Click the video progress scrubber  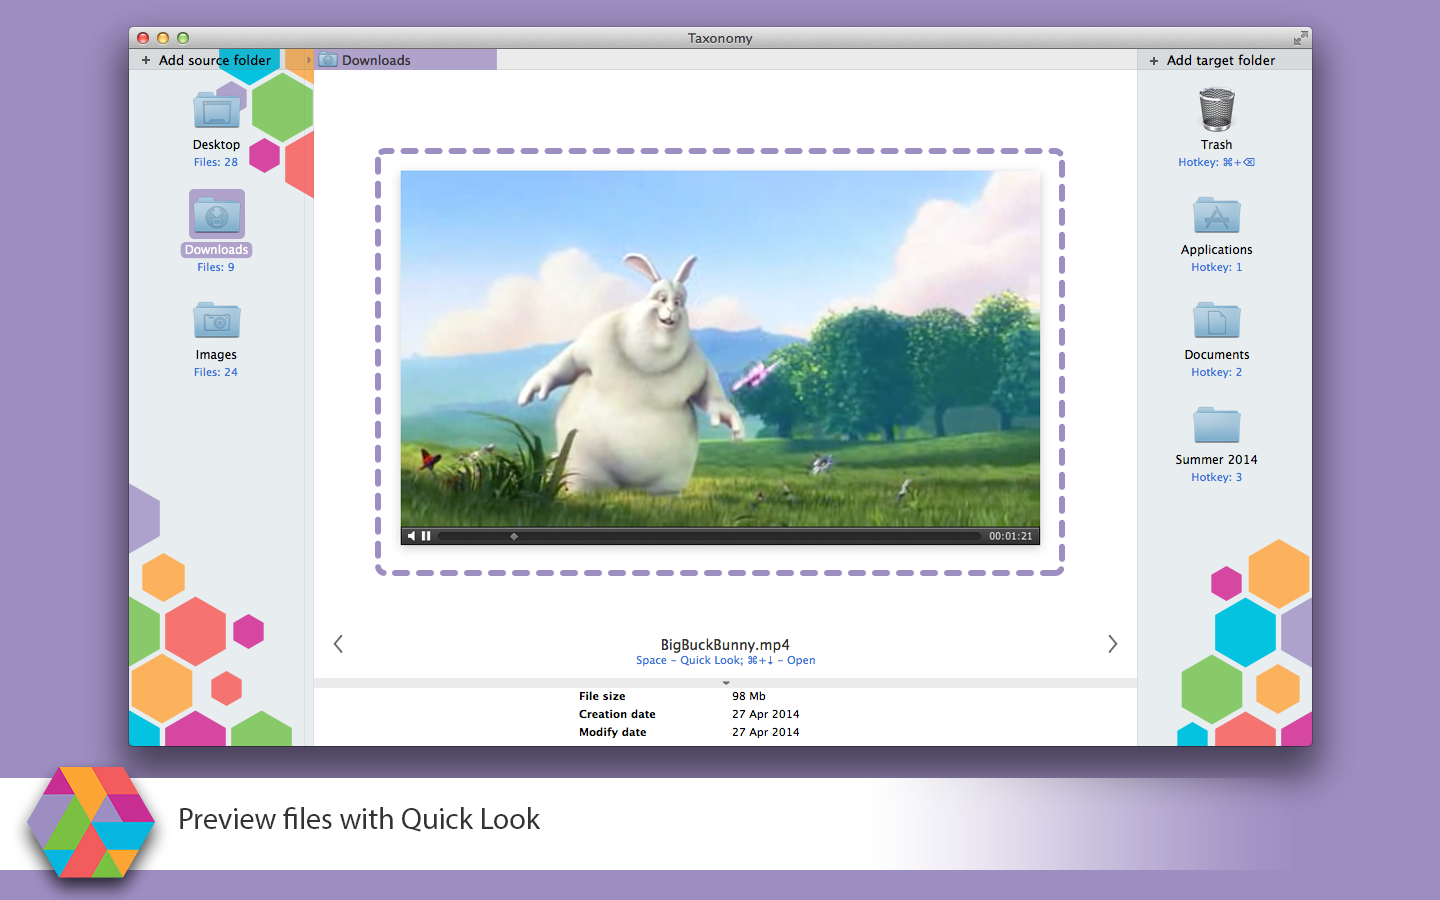tap(514, 536)
